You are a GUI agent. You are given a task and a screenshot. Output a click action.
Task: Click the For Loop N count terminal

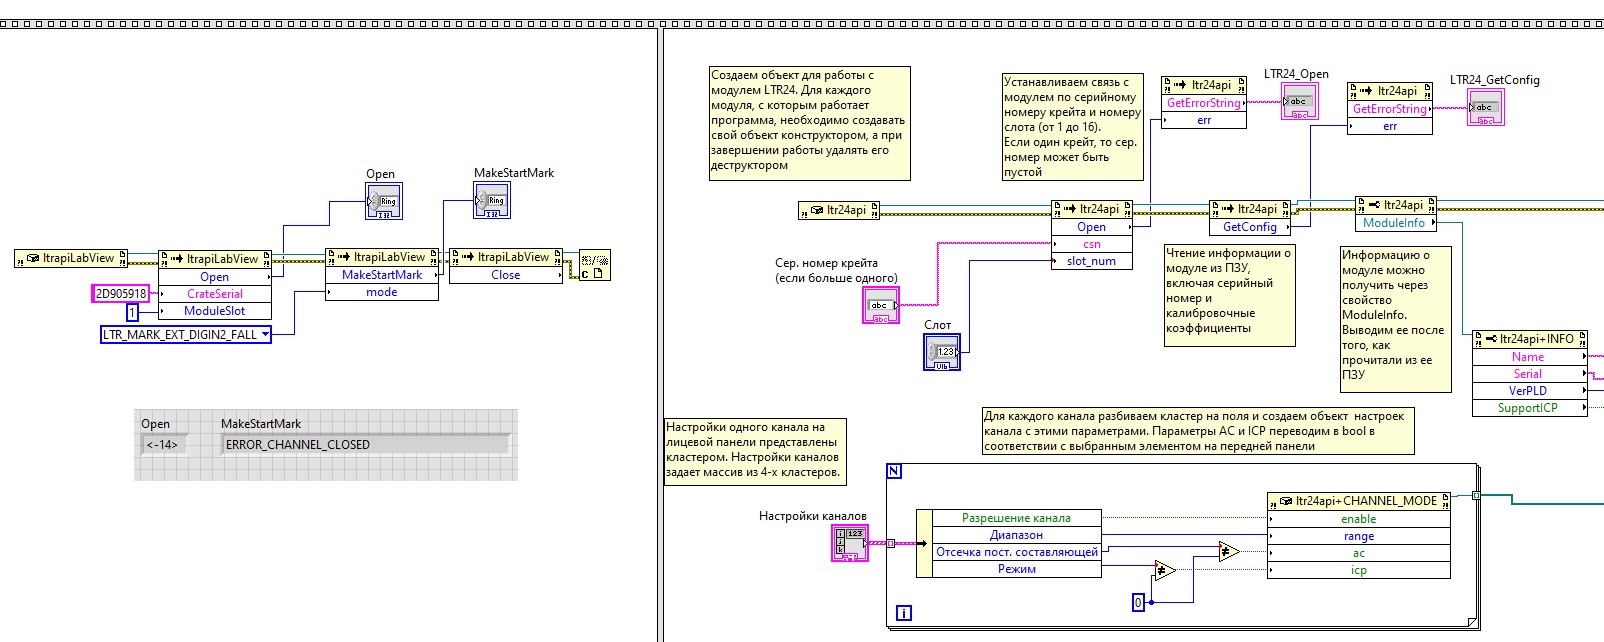pos(894,471)
